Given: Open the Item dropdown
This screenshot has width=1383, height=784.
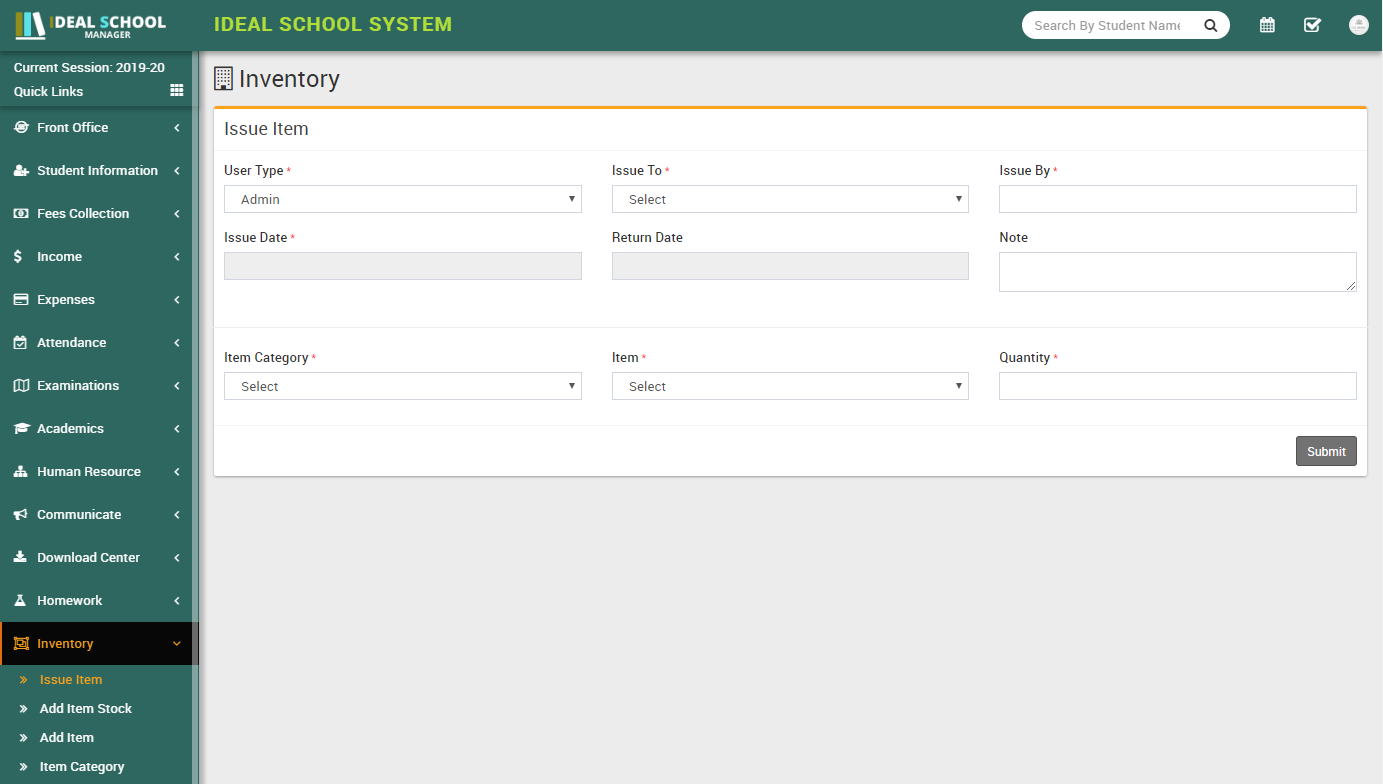Looking at the screenshot, I should tap(790, 386).
